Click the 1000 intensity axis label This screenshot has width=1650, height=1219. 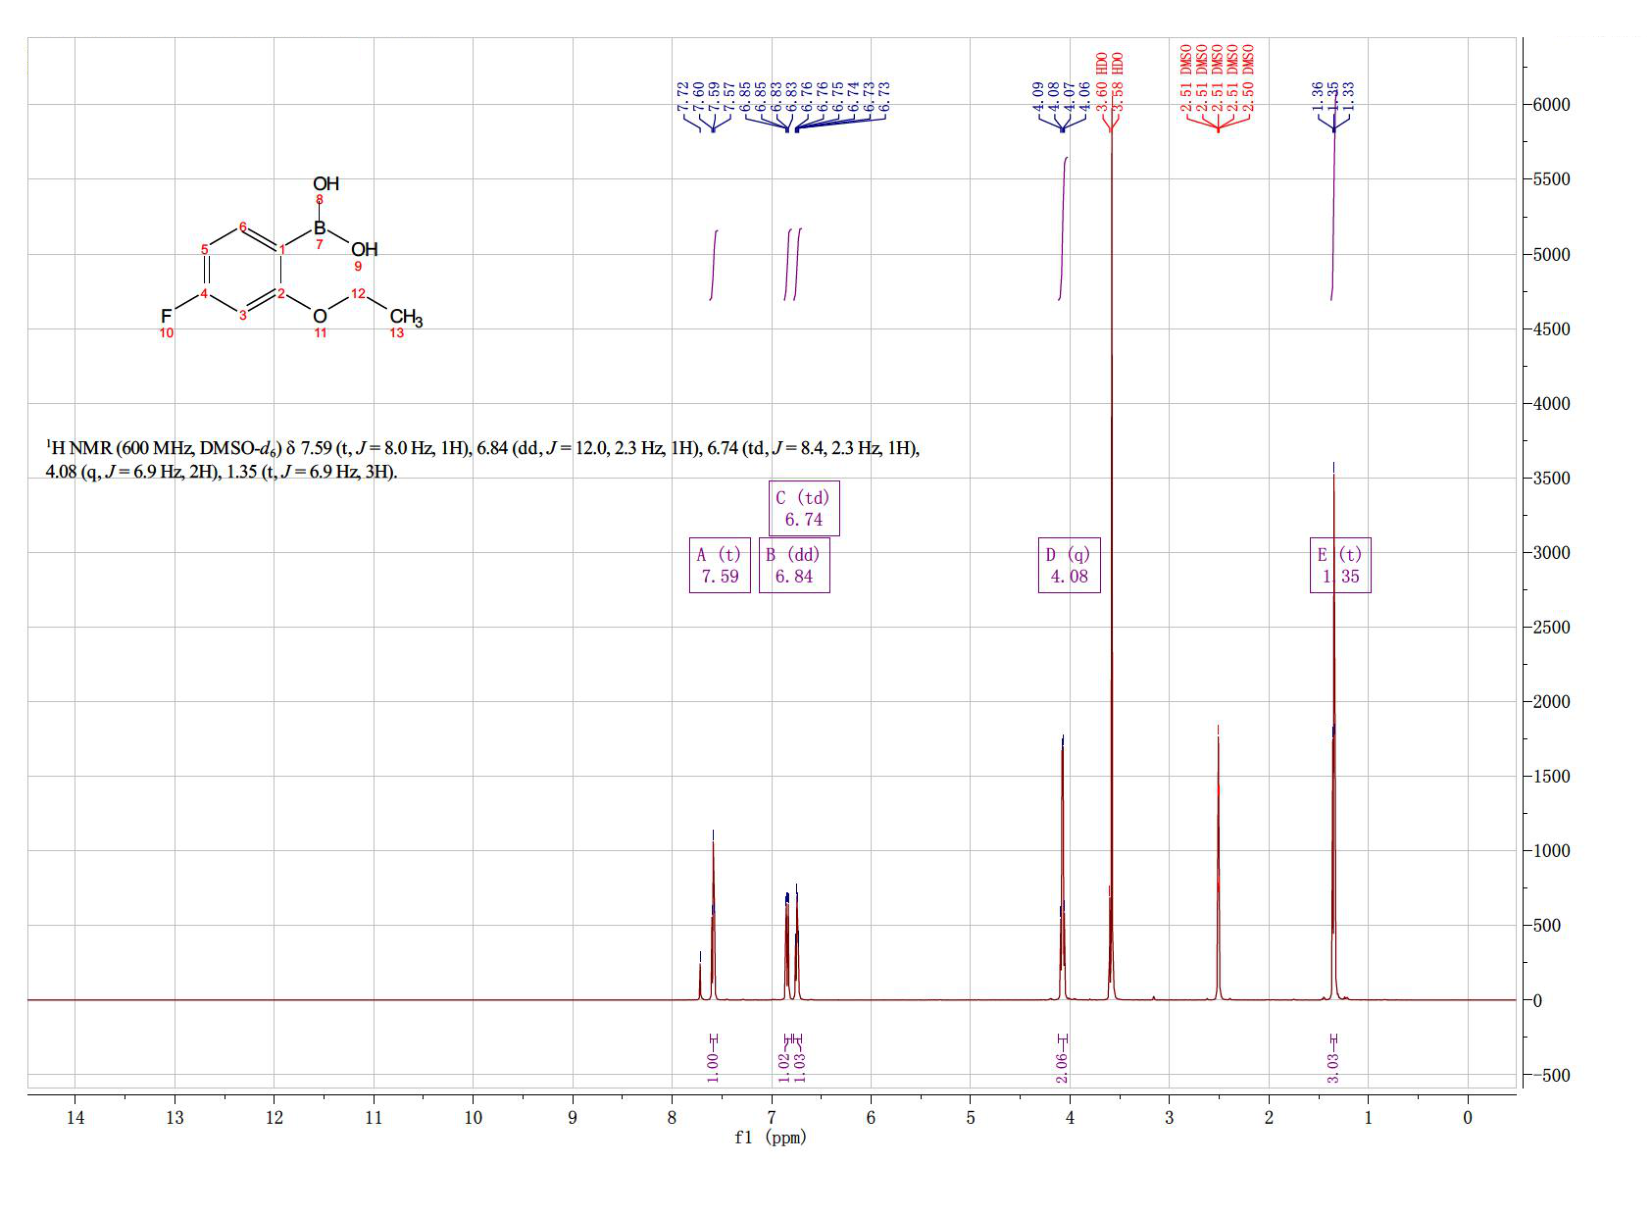pos(1550,851)
